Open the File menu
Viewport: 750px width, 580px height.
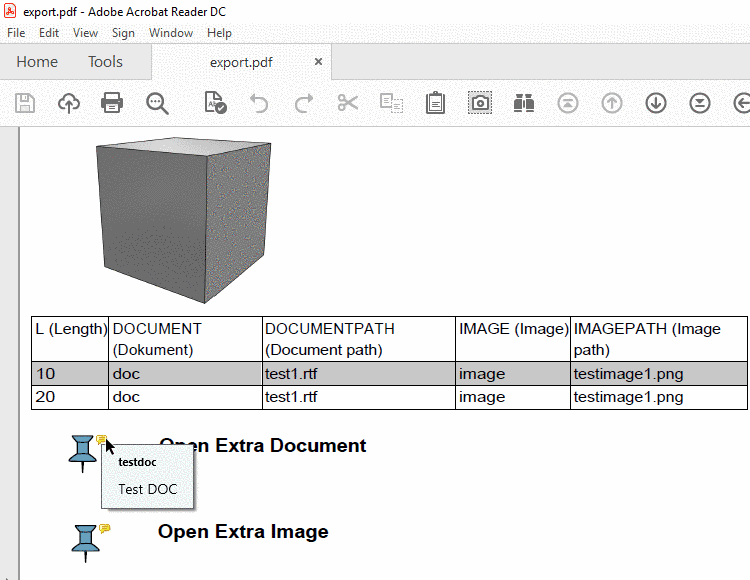(x=16, y=33)
